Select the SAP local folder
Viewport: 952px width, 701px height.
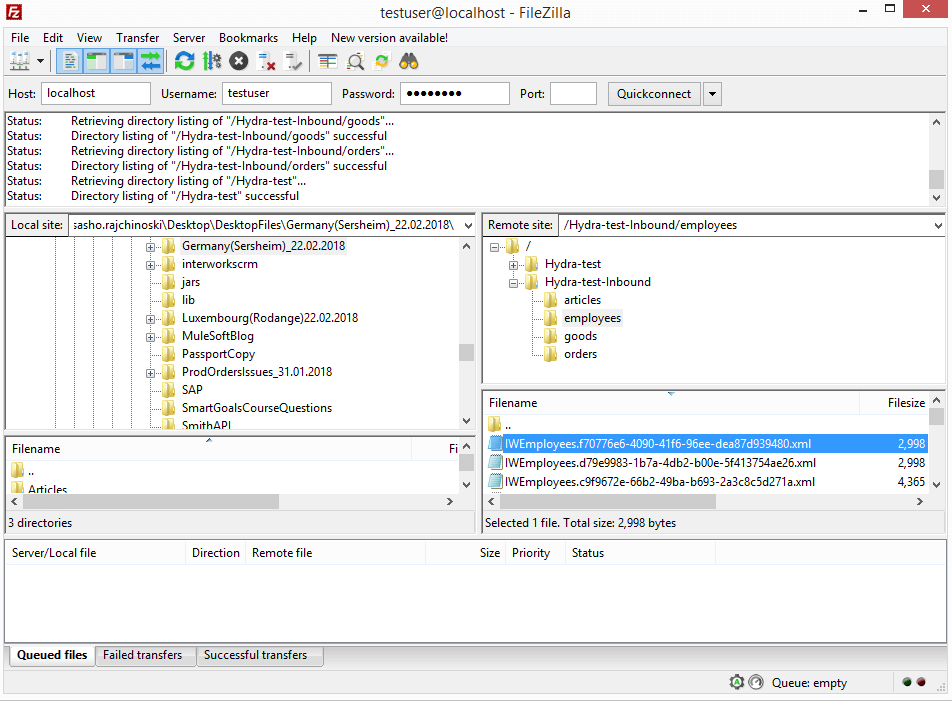click(x=192, y=390)
